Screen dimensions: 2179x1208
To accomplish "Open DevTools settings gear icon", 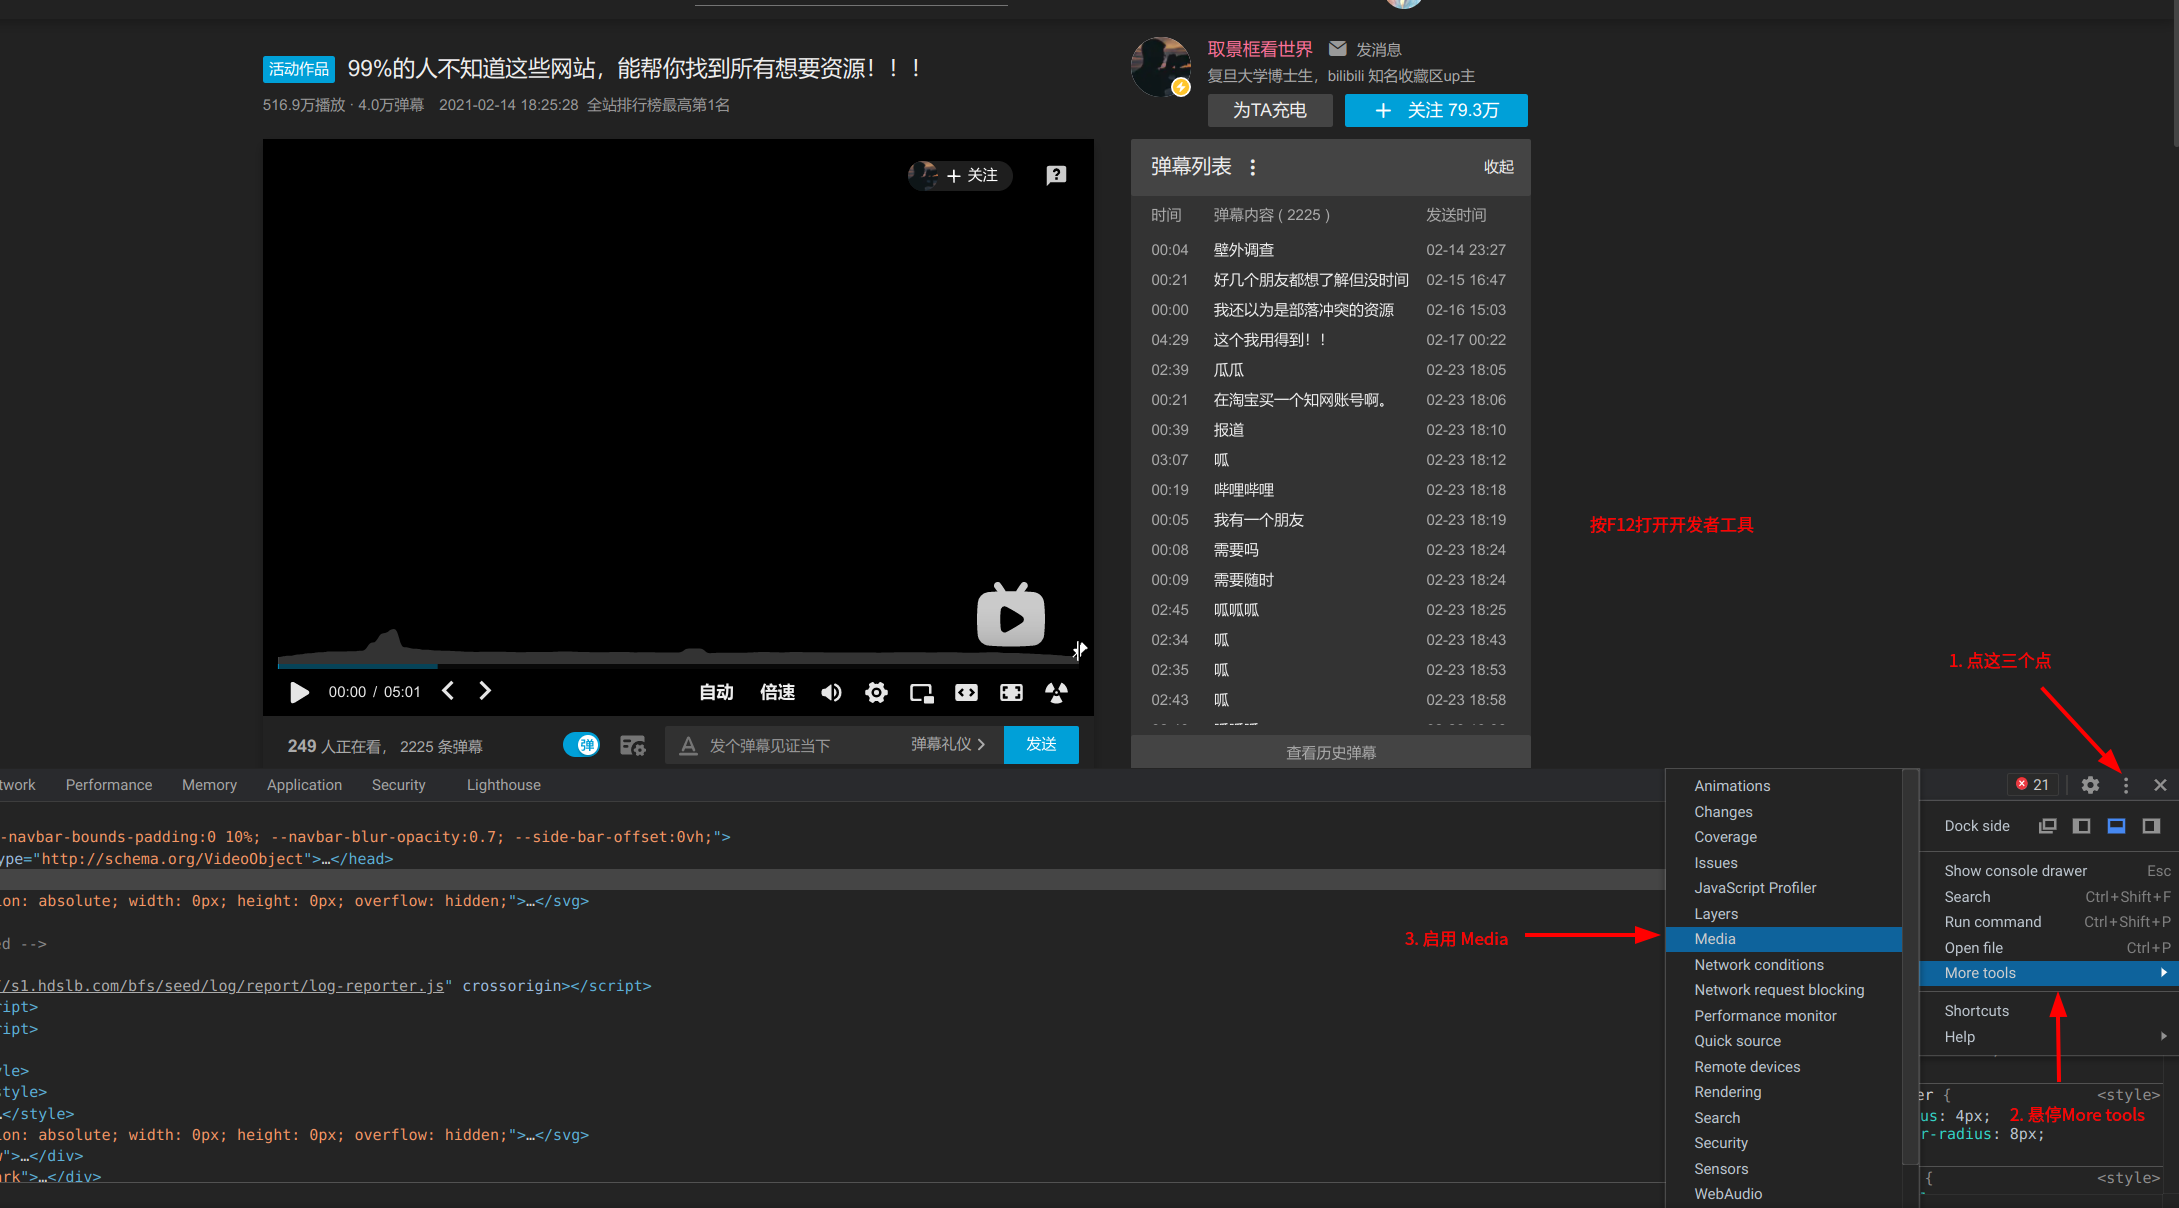I will [2090, 785].
